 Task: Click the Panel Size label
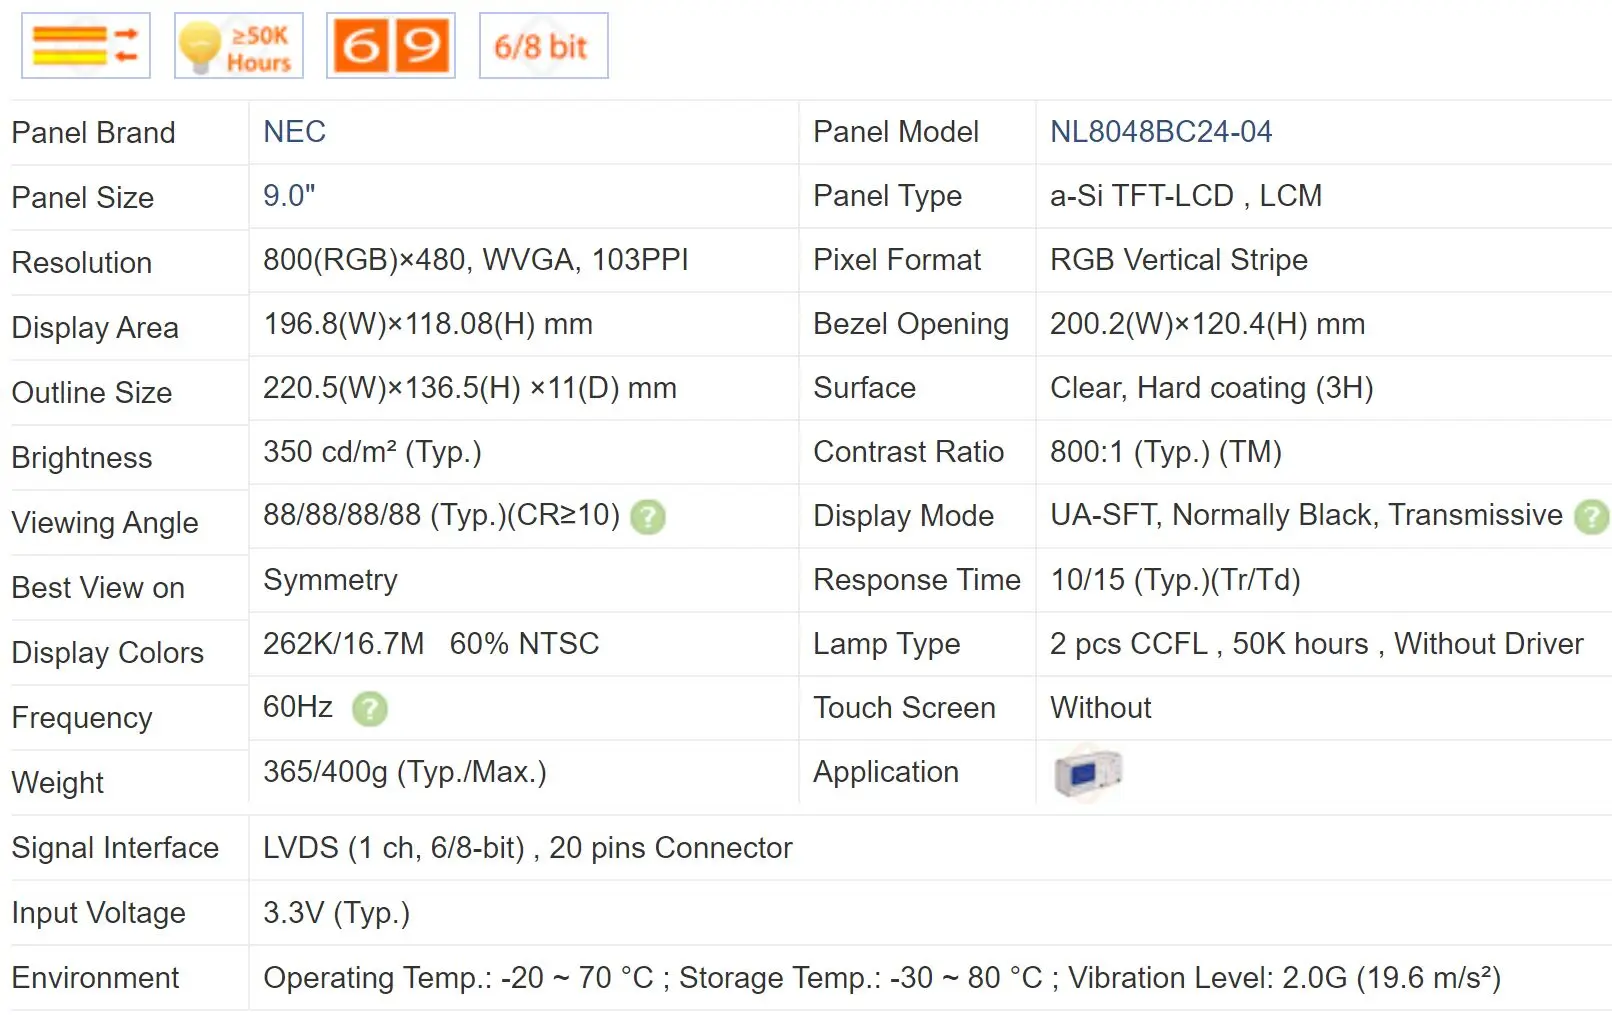(83, 198)
